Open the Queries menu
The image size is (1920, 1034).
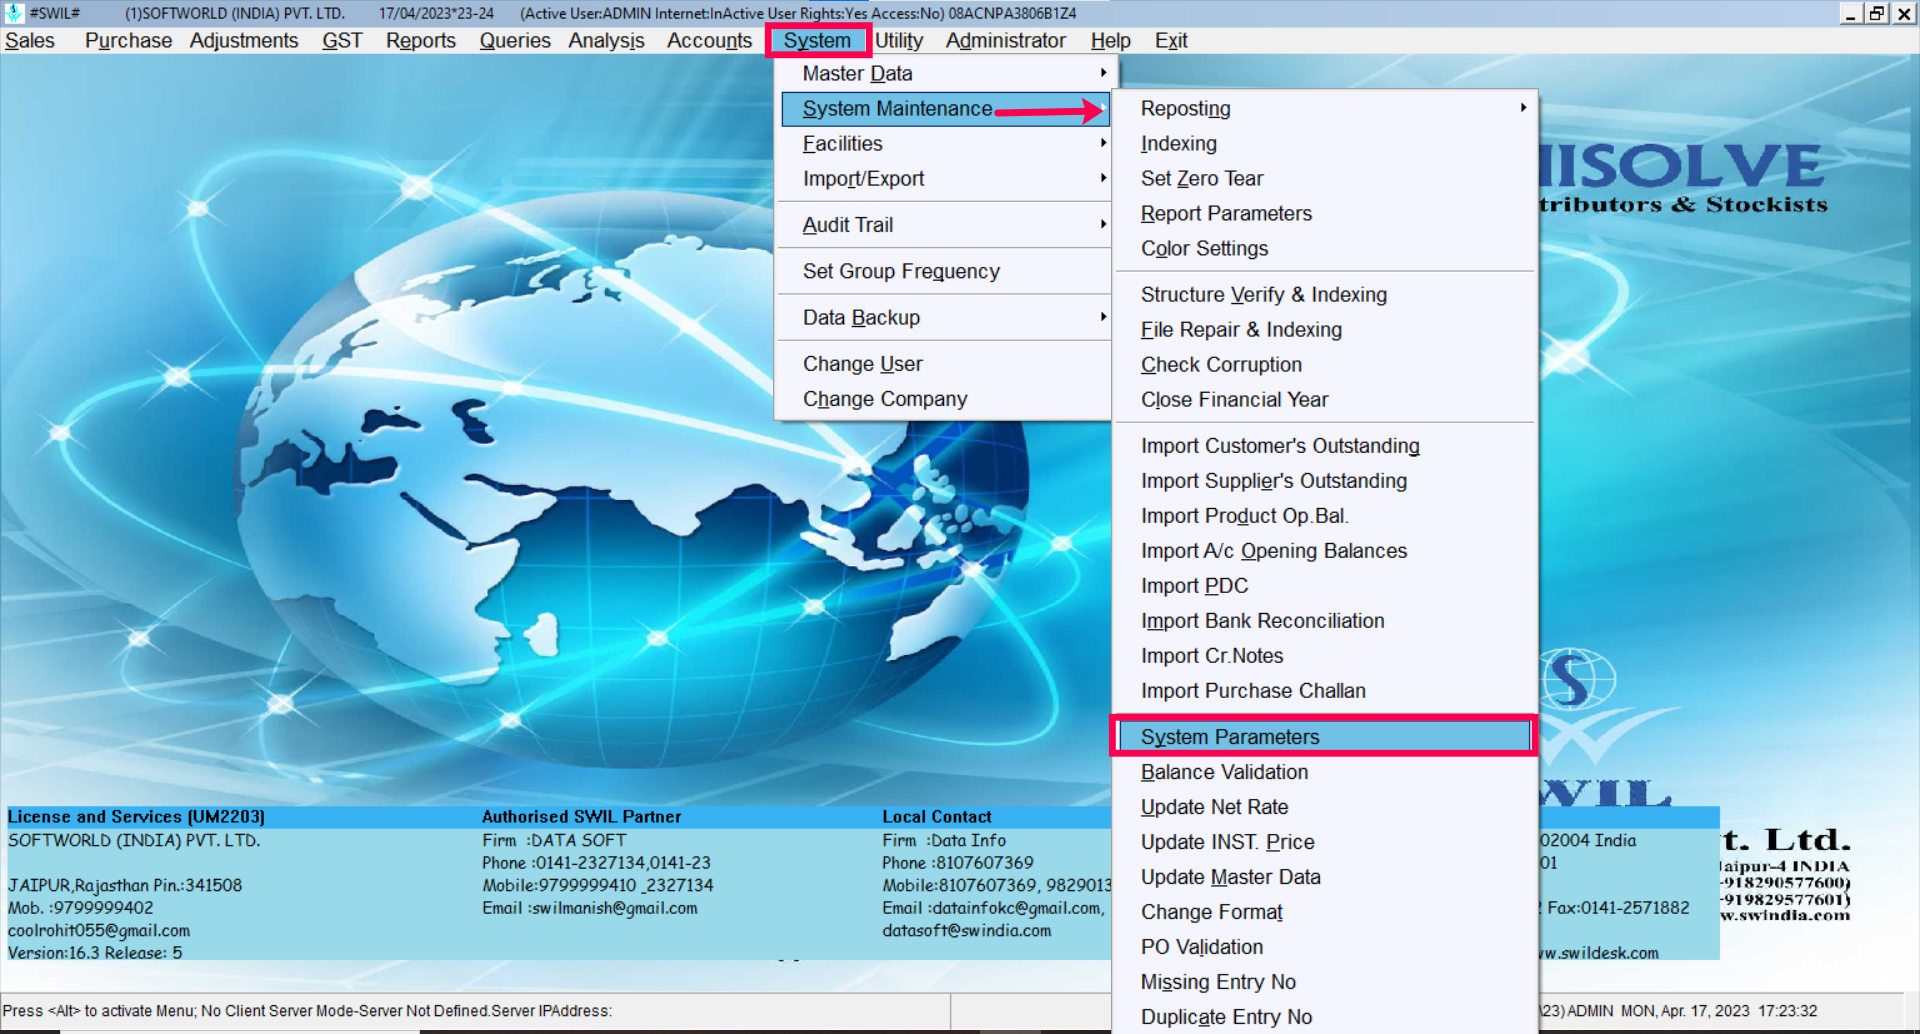tap(515, 41)
